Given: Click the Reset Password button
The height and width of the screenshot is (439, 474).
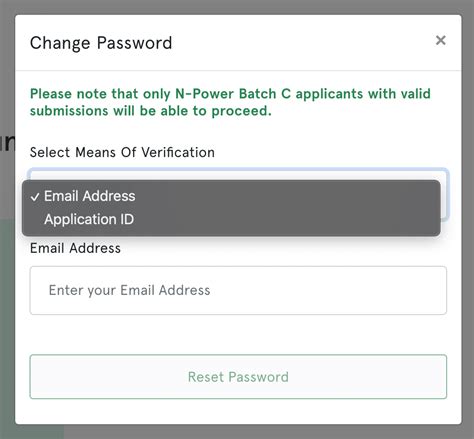Looking at the screenshot, I should point(238,377).
